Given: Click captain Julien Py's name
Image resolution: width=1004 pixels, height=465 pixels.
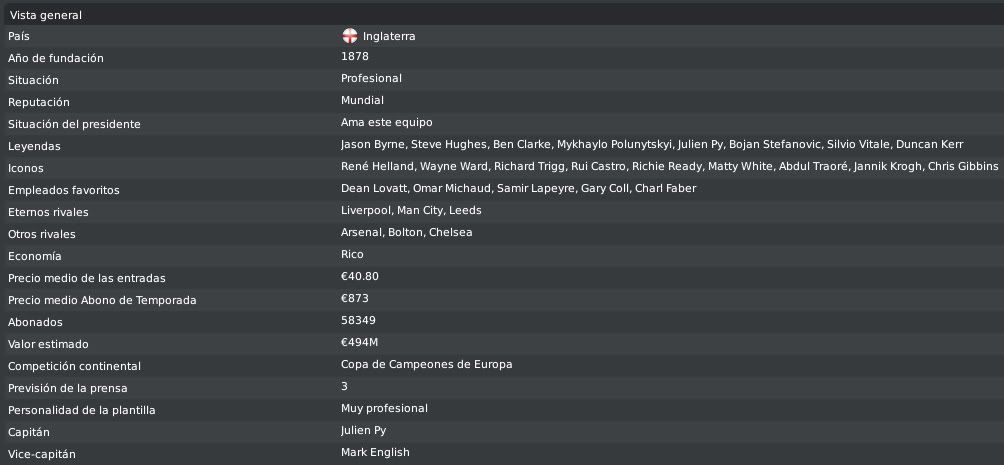Looking at the screenshot, I should (x=363, y=430).
